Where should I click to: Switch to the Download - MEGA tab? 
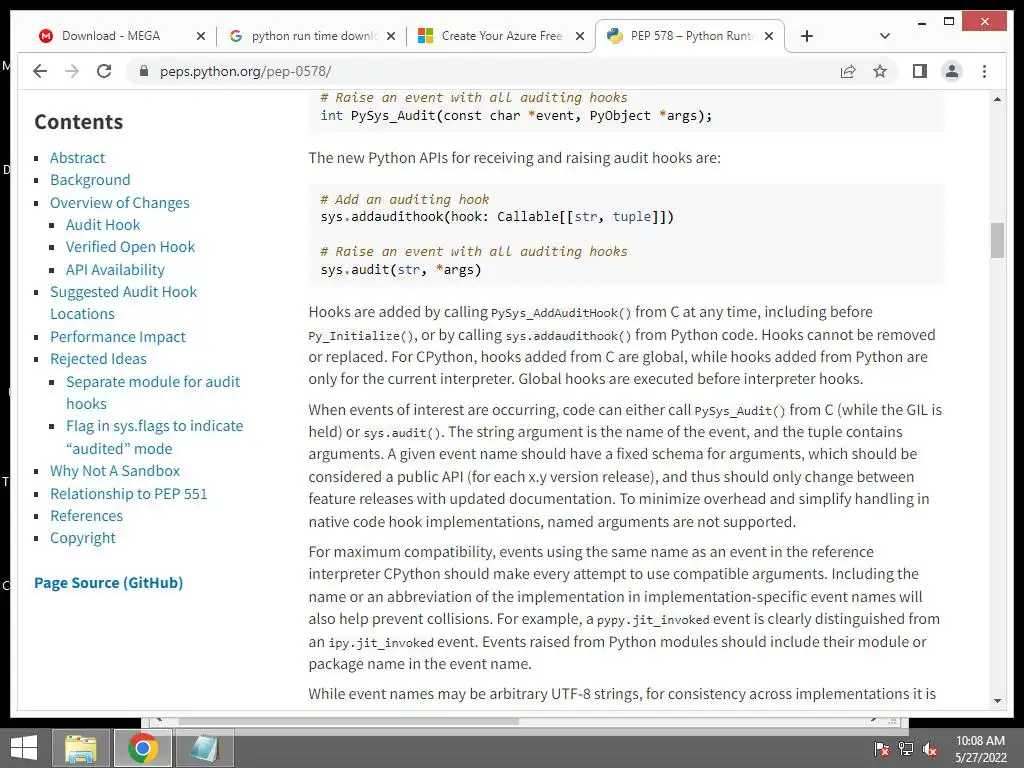pos(111,36)
